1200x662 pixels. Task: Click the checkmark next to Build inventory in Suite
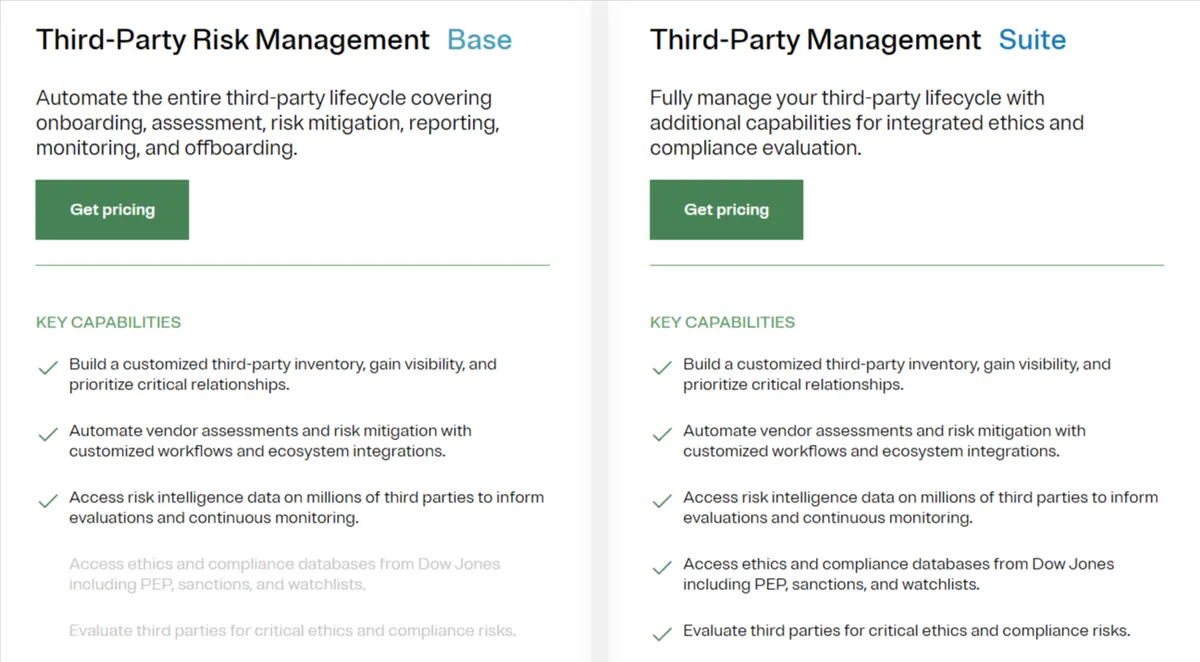pyautogui.click(x=661, y=368)
